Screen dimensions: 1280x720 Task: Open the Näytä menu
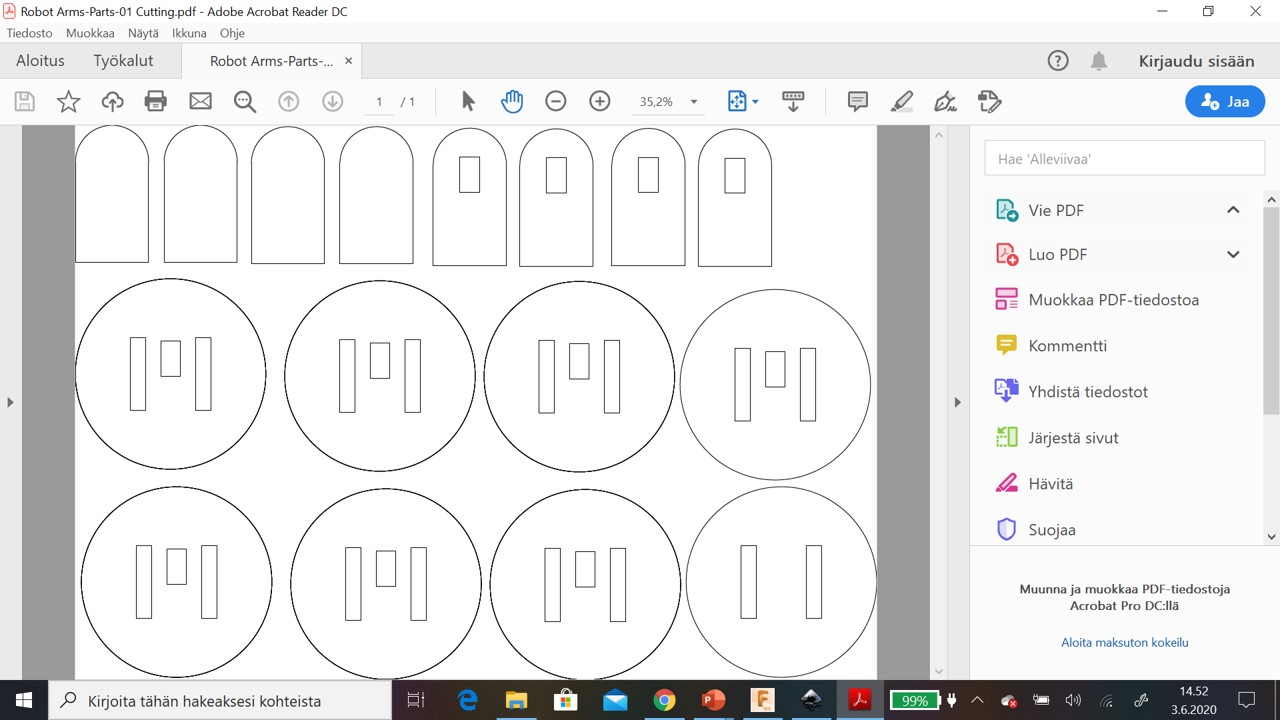[143, 33]
